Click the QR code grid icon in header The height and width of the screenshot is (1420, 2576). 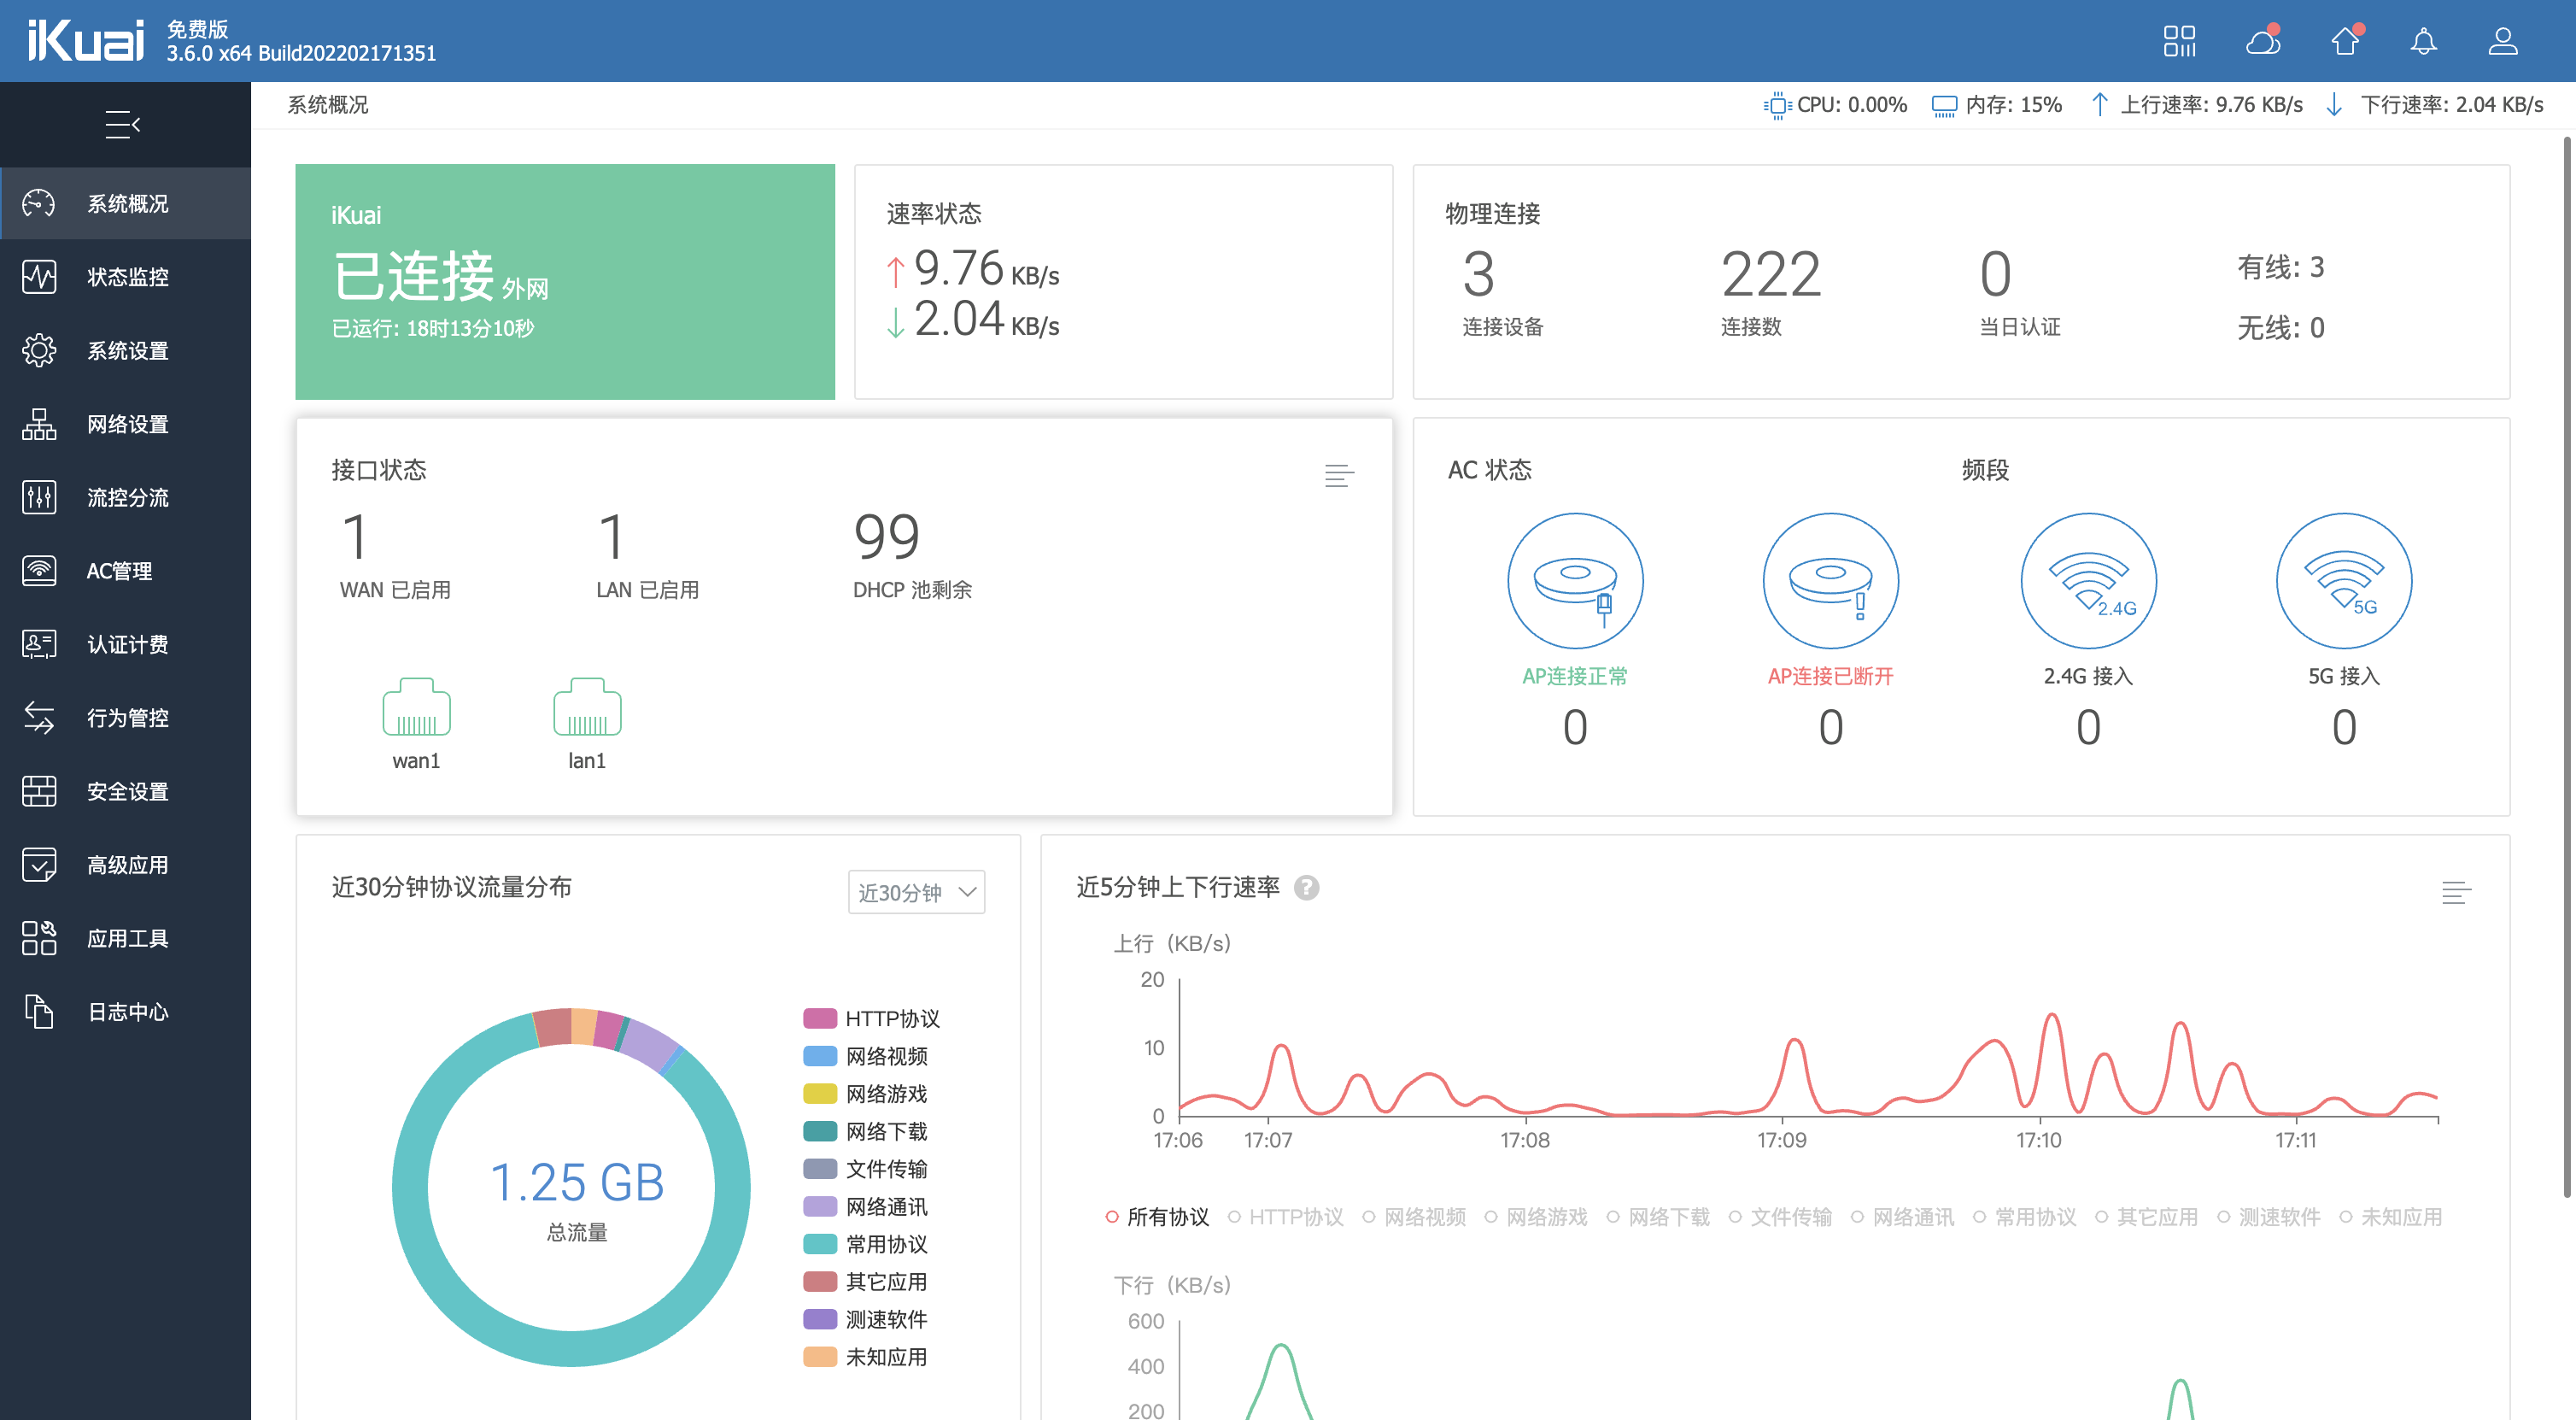click(2178, 41)
